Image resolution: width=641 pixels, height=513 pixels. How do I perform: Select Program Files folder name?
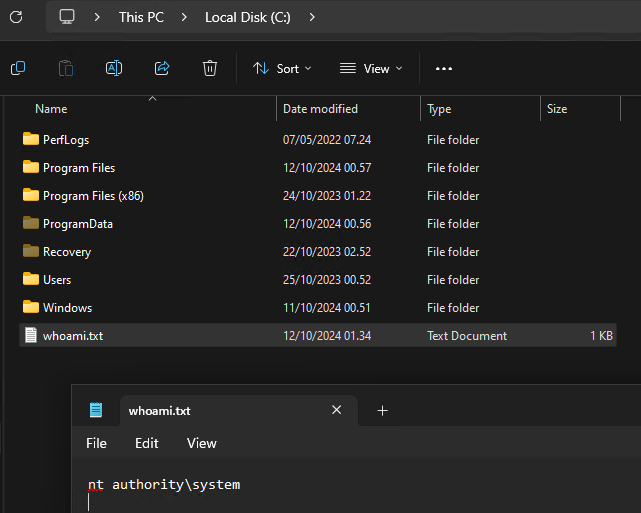79,168
